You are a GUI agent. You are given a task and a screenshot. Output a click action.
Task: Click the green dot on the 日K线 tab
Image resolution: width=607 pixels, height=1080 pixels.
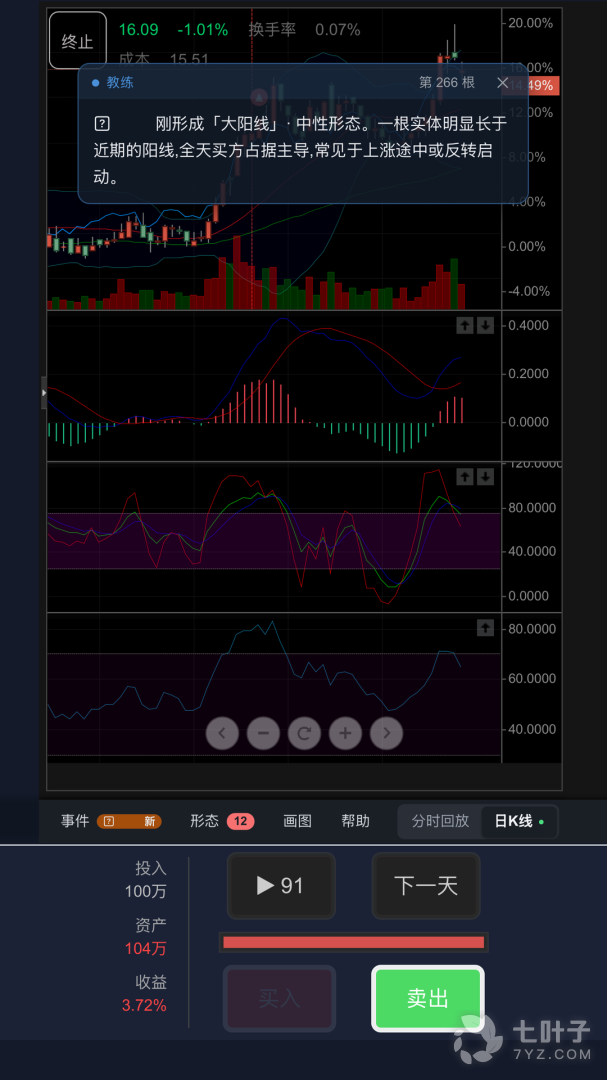(x=542, y=822)
